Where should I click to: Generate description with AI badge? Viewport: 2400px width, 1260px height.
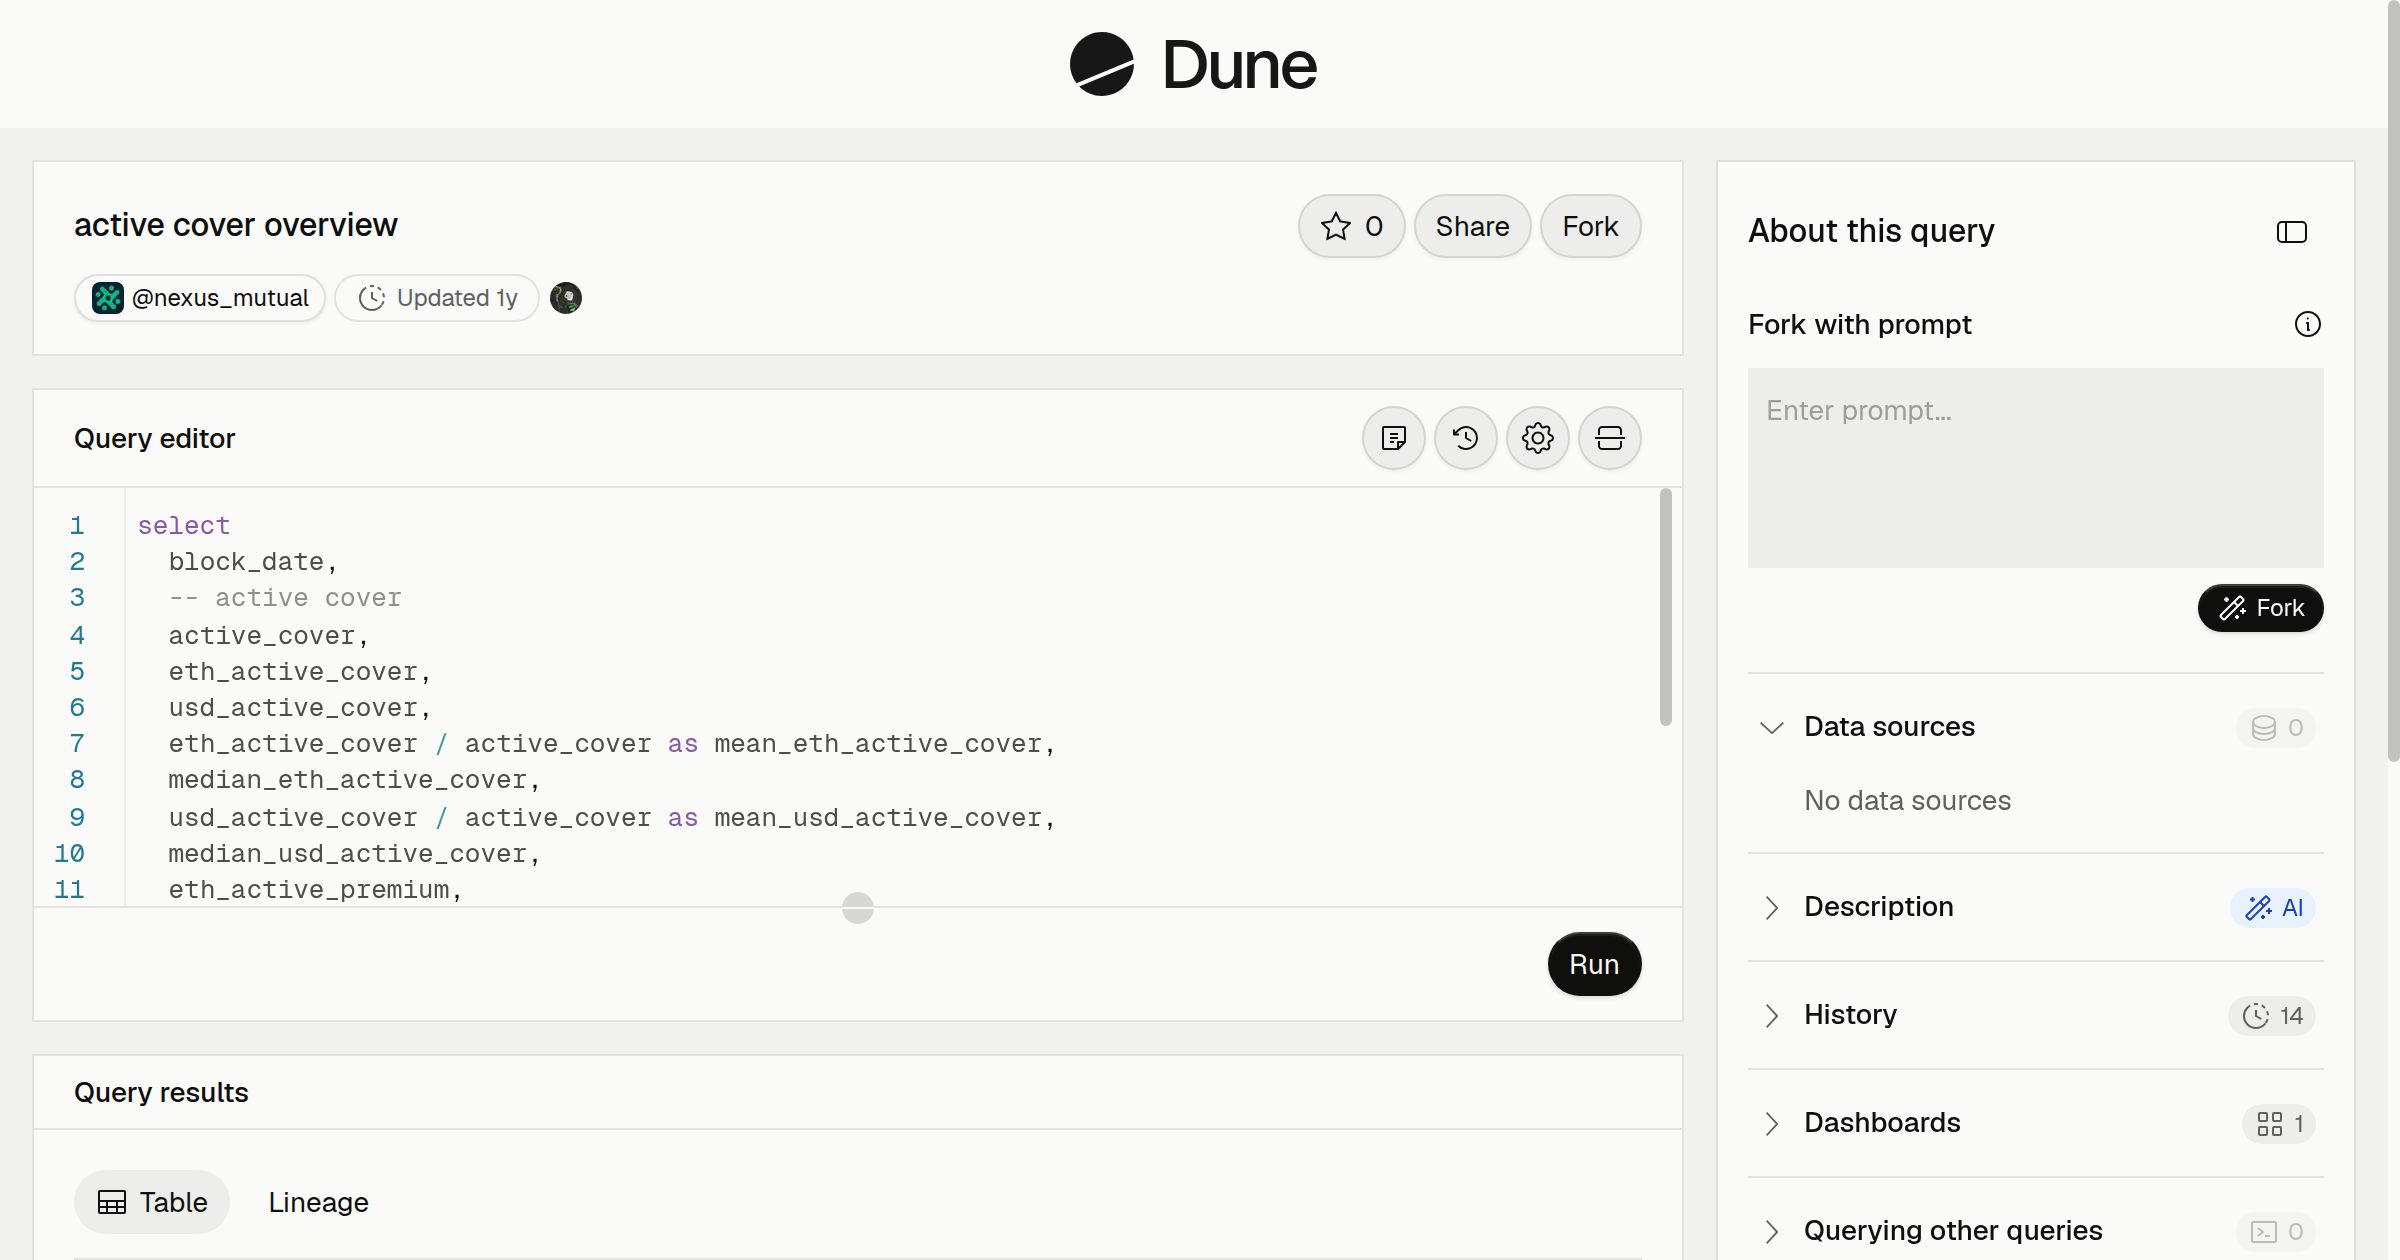tap(2273, 907)
